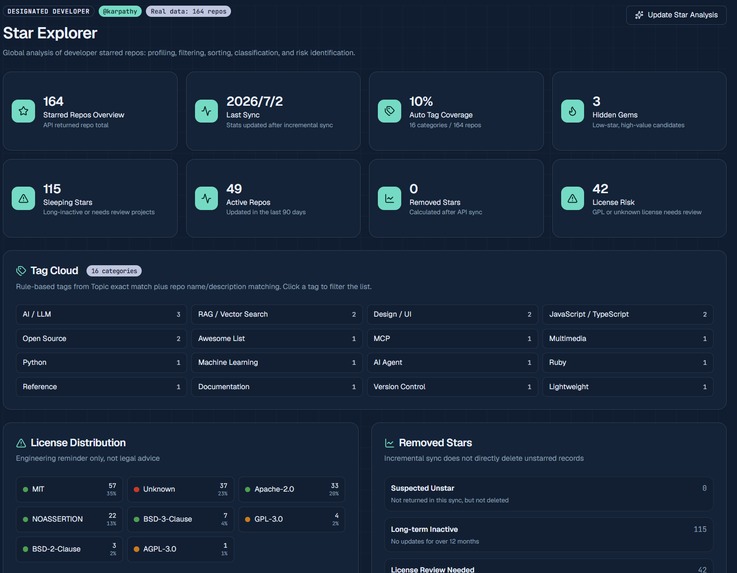This screenshot has width=737, height=573.
Task: Click the tag icon on Auto Tag Coverage card
Action: click(389, 111)
